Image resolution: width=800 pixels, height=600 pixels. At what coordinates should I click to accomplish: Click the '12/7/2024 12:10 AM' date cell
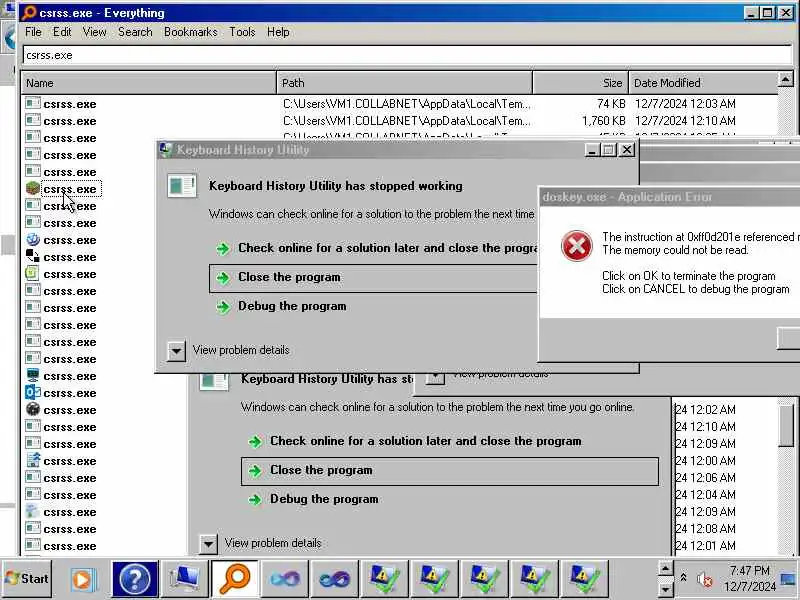coord(685,121)
